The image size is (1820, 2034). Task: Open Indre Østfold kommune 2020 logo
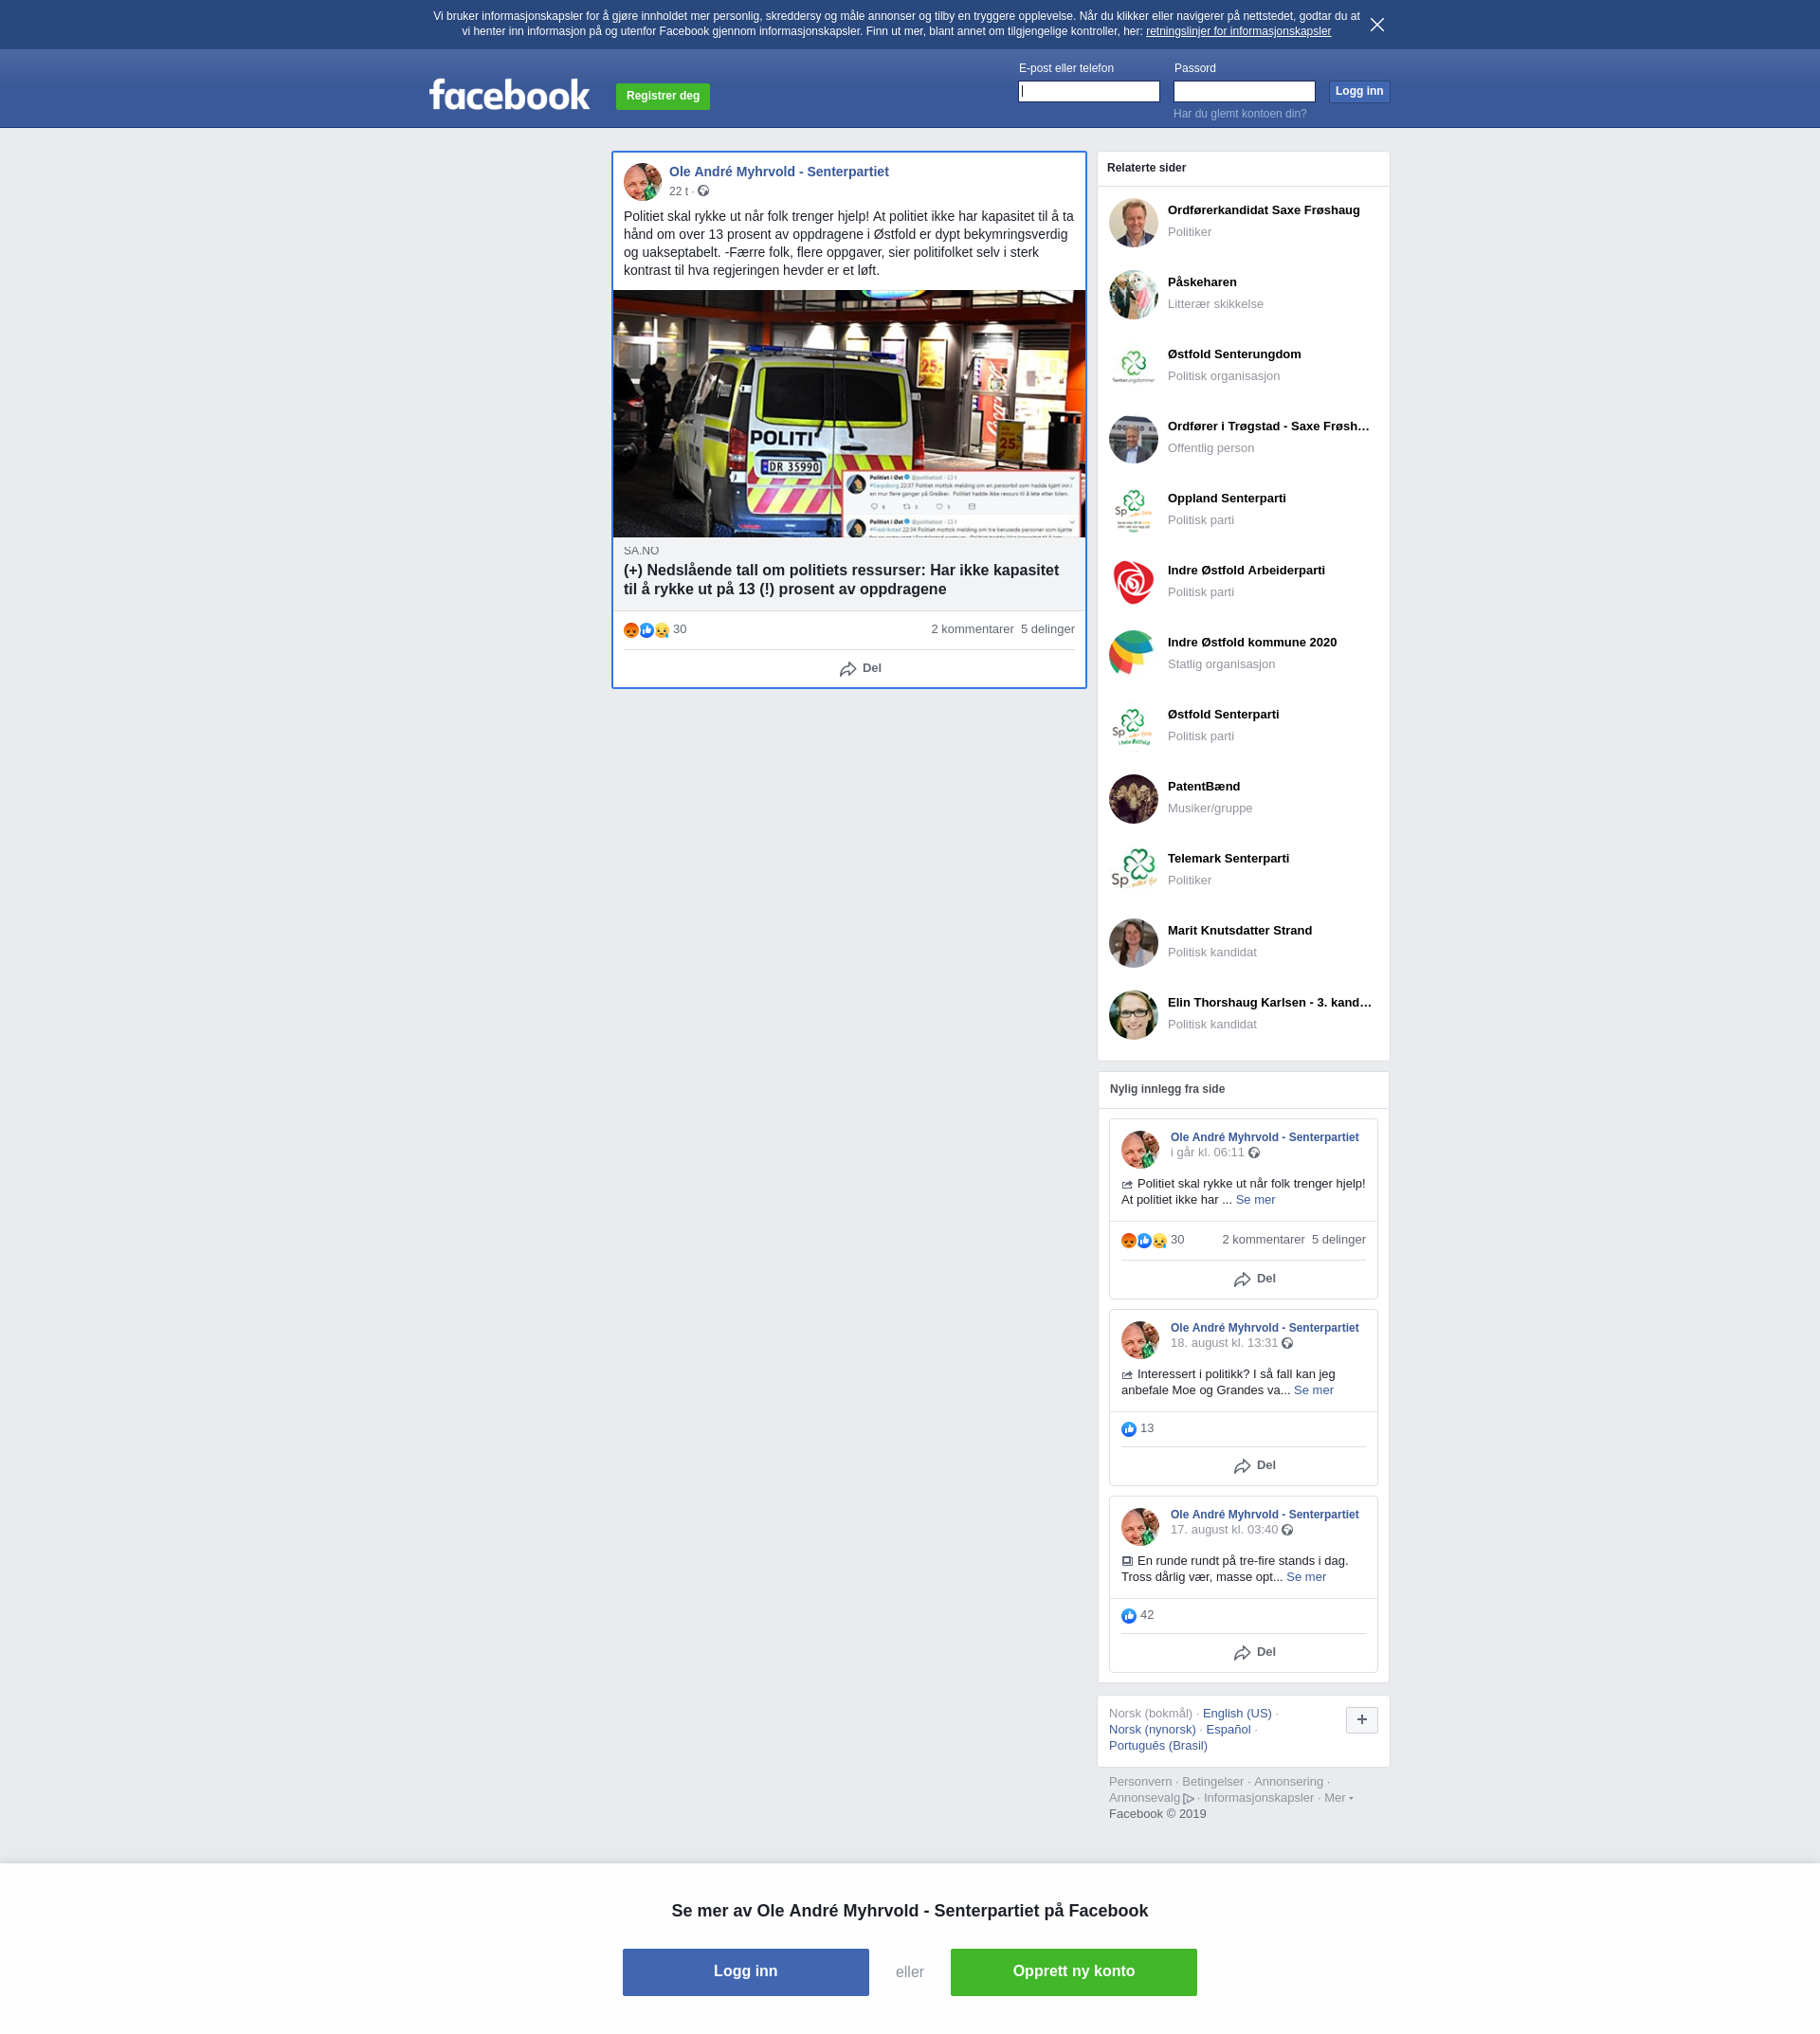1133,654
